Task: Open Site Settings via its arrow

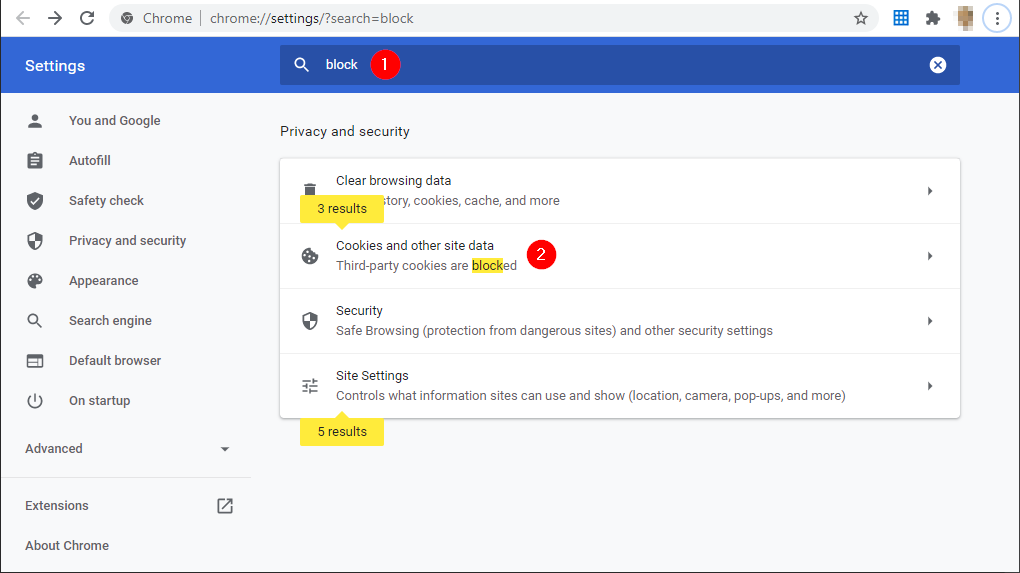Action: click(x=930, y=386)
